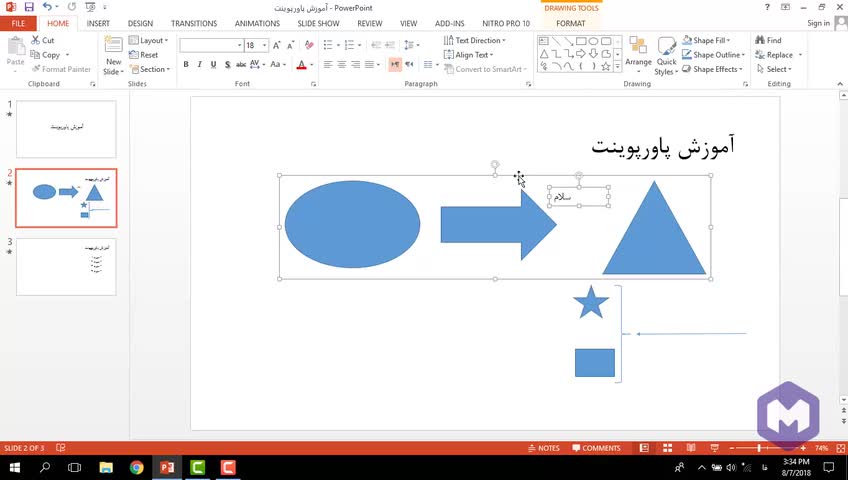The height and width of the screenshot is (480, 848).
Task: Collapse the ribbon with the chevron
Action: [840, 84]
